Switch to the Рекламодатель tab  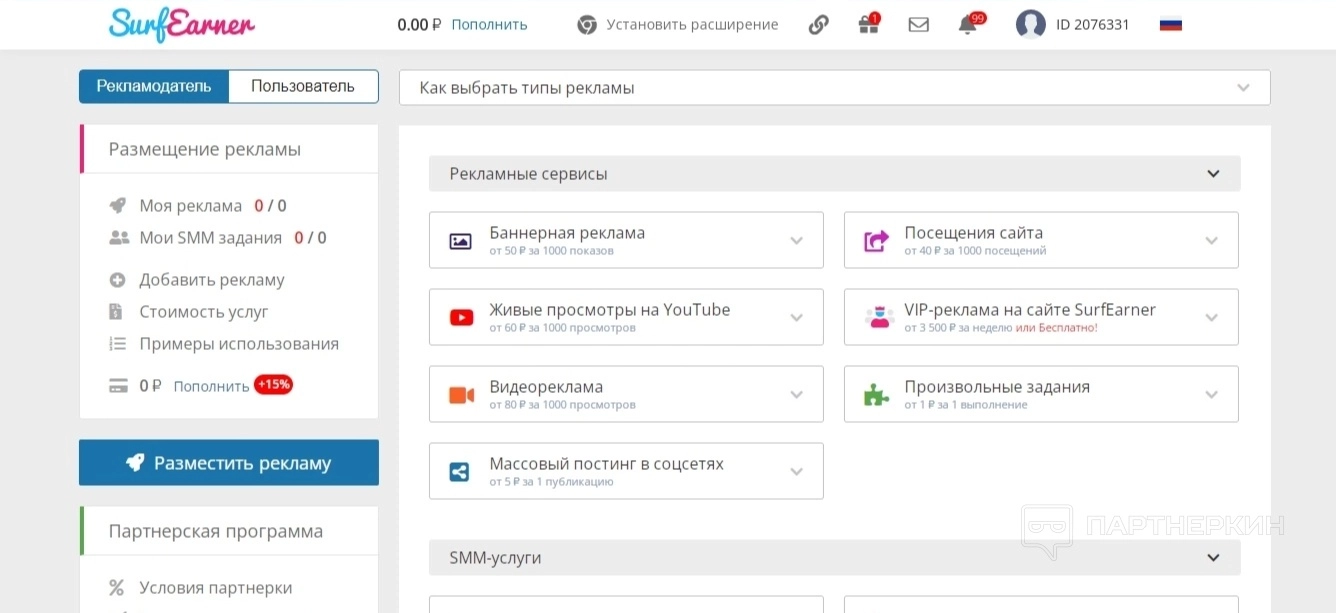(154, 86)
